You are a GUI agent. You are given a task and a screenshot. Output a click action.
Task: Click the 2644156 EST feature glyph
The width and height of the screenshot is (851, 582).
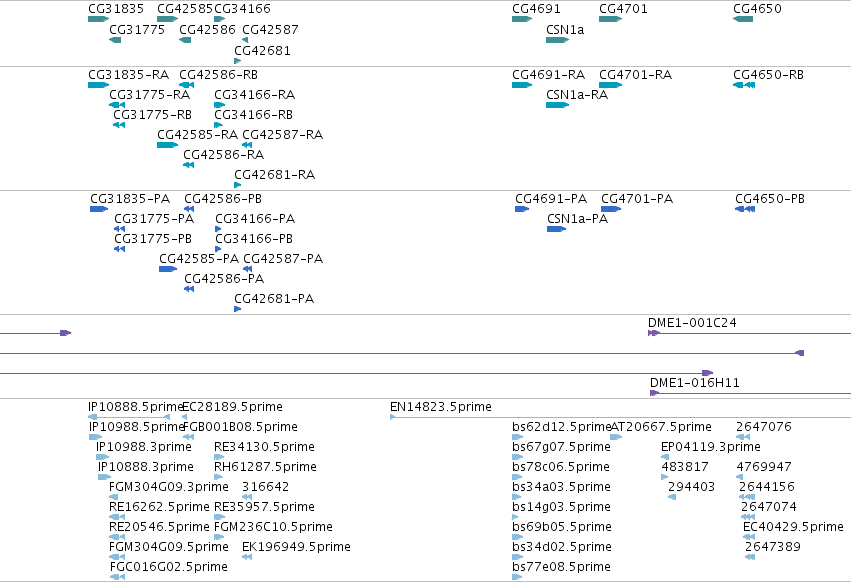pos(747,497)
